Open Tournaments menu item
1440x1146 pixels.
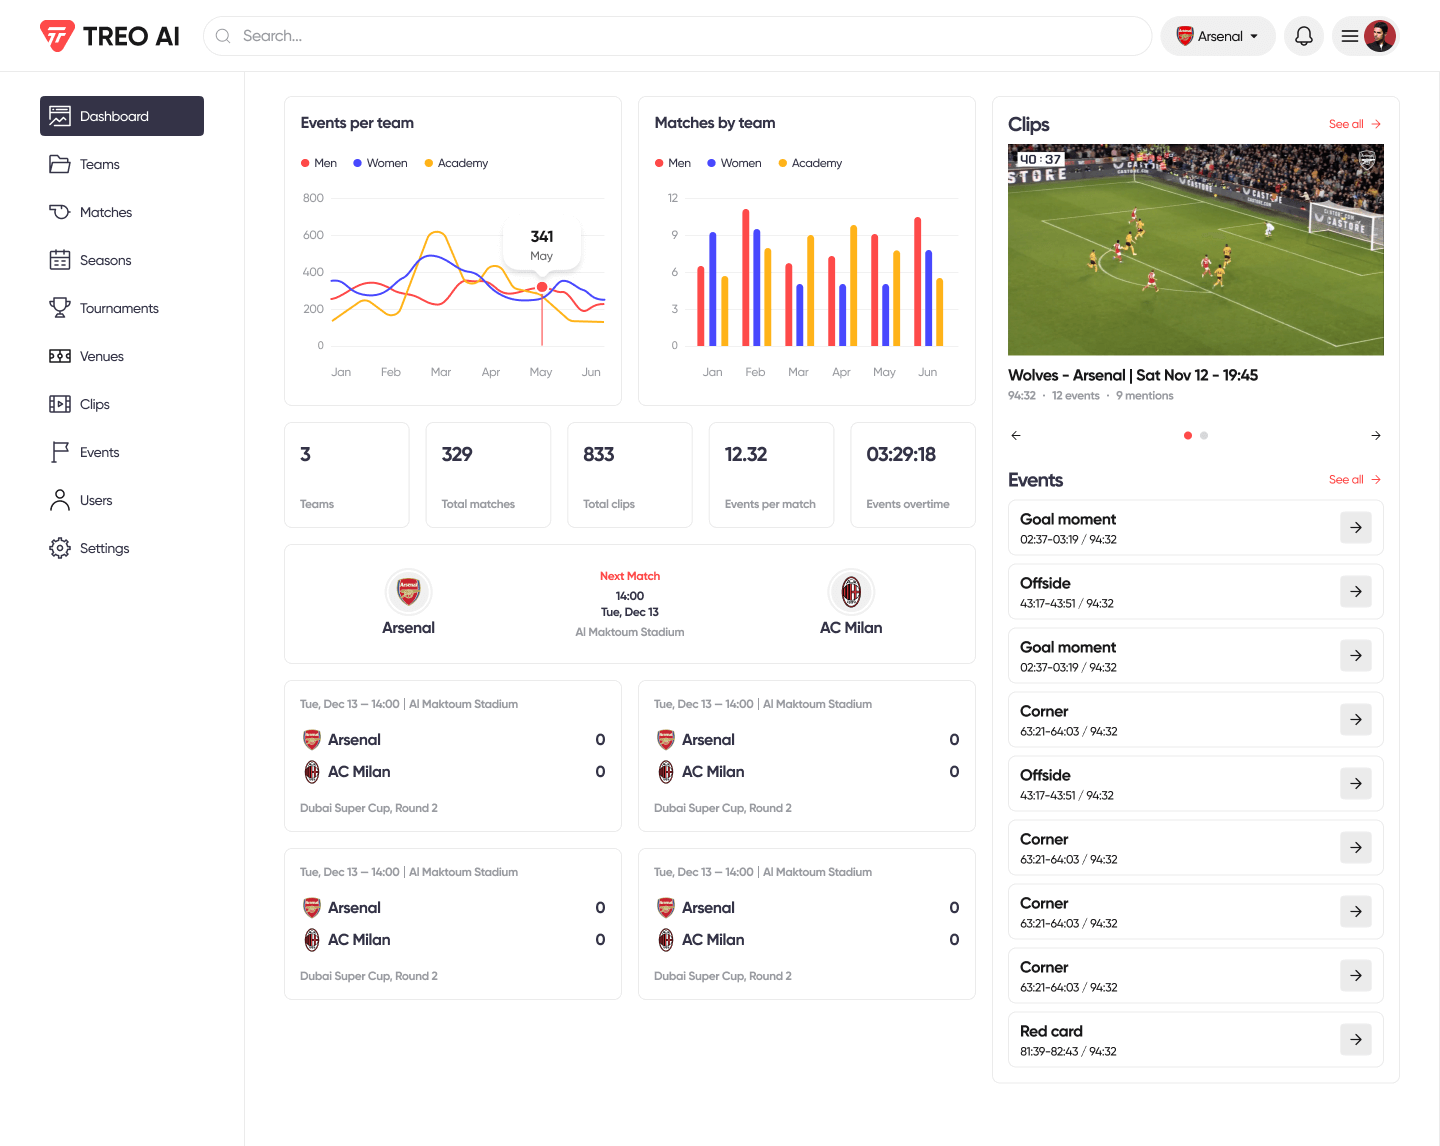122,308
